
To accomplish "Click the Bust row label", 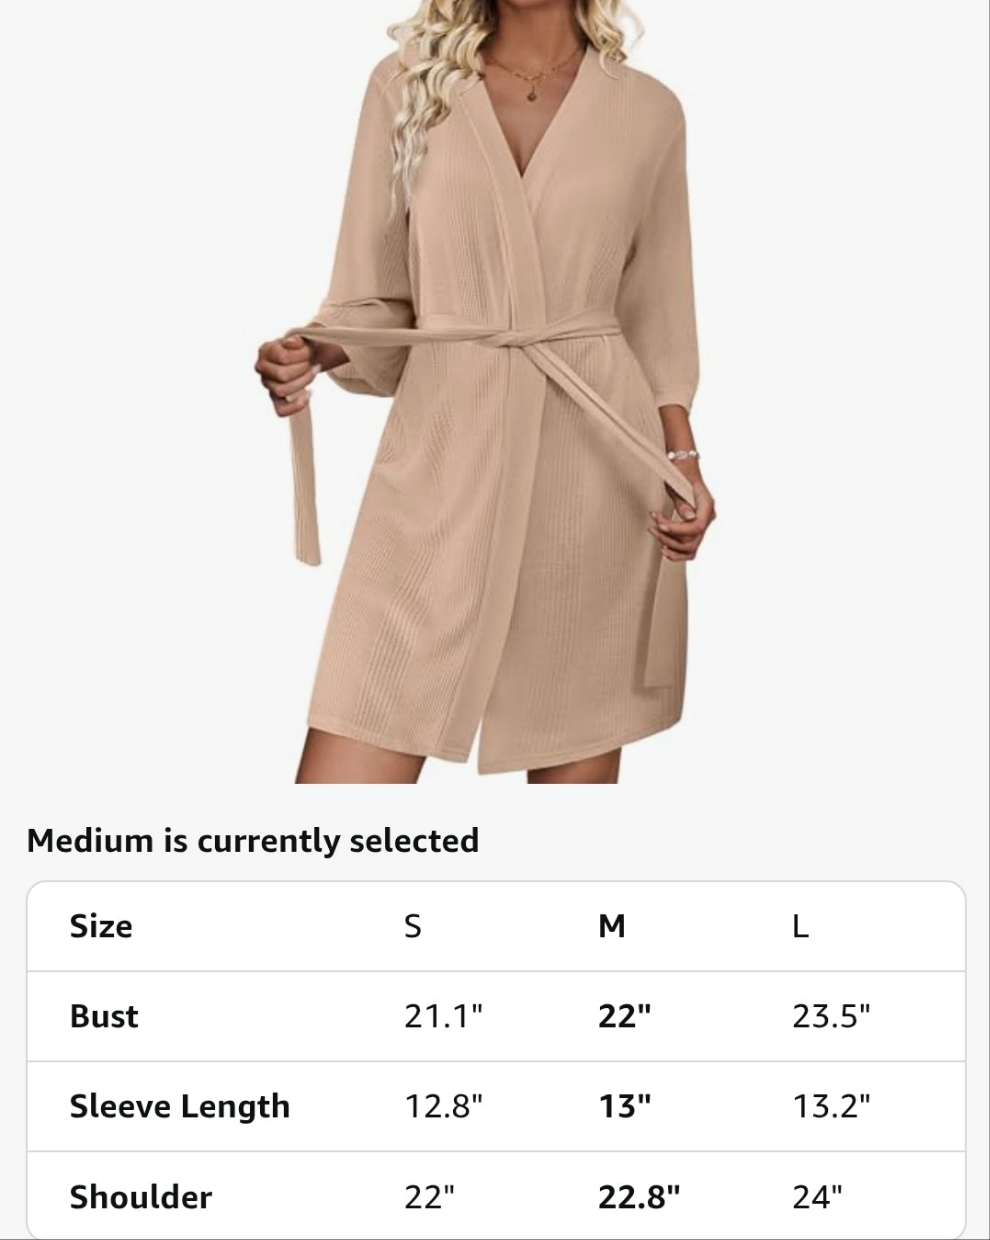I will point(104,1017).
